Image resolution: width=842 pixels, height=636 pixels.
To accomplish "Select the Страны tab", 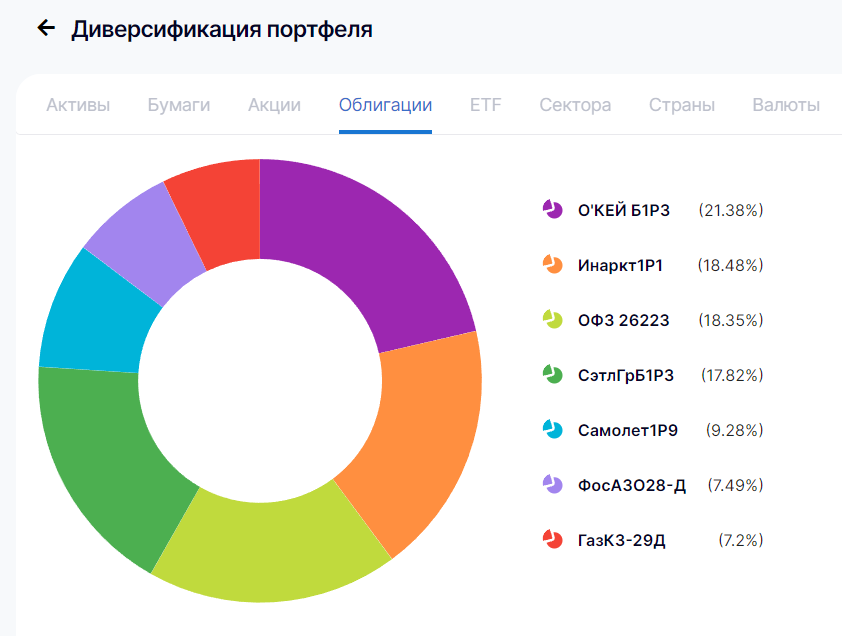I will tap(682, 105).
